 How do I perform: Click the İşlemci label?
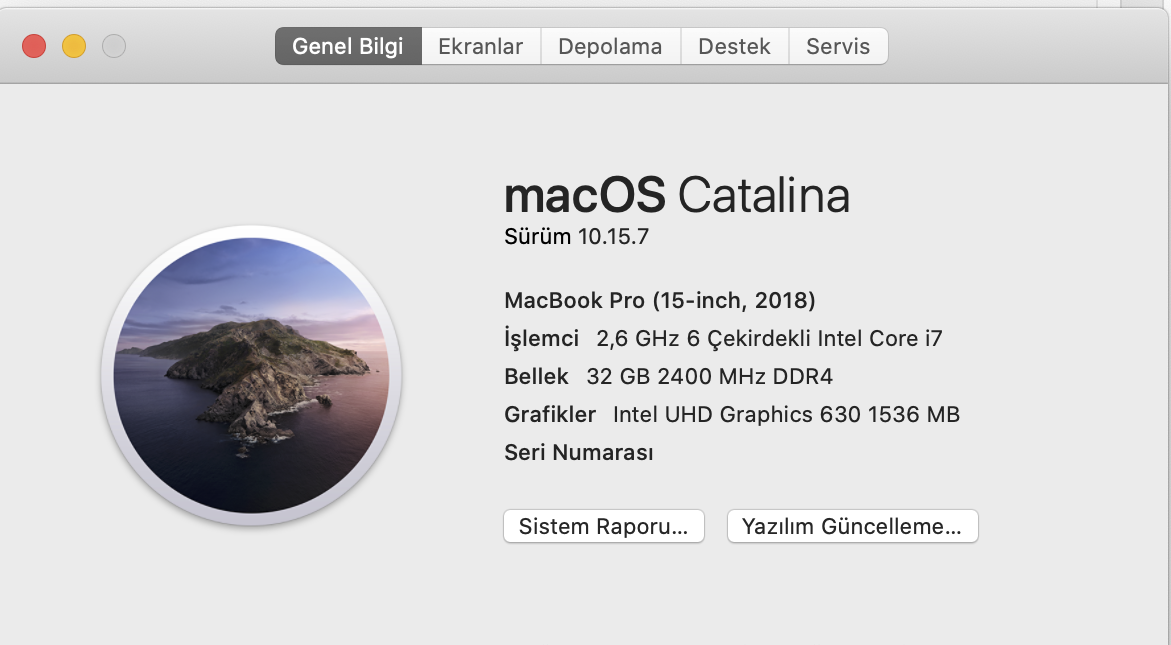541,338
